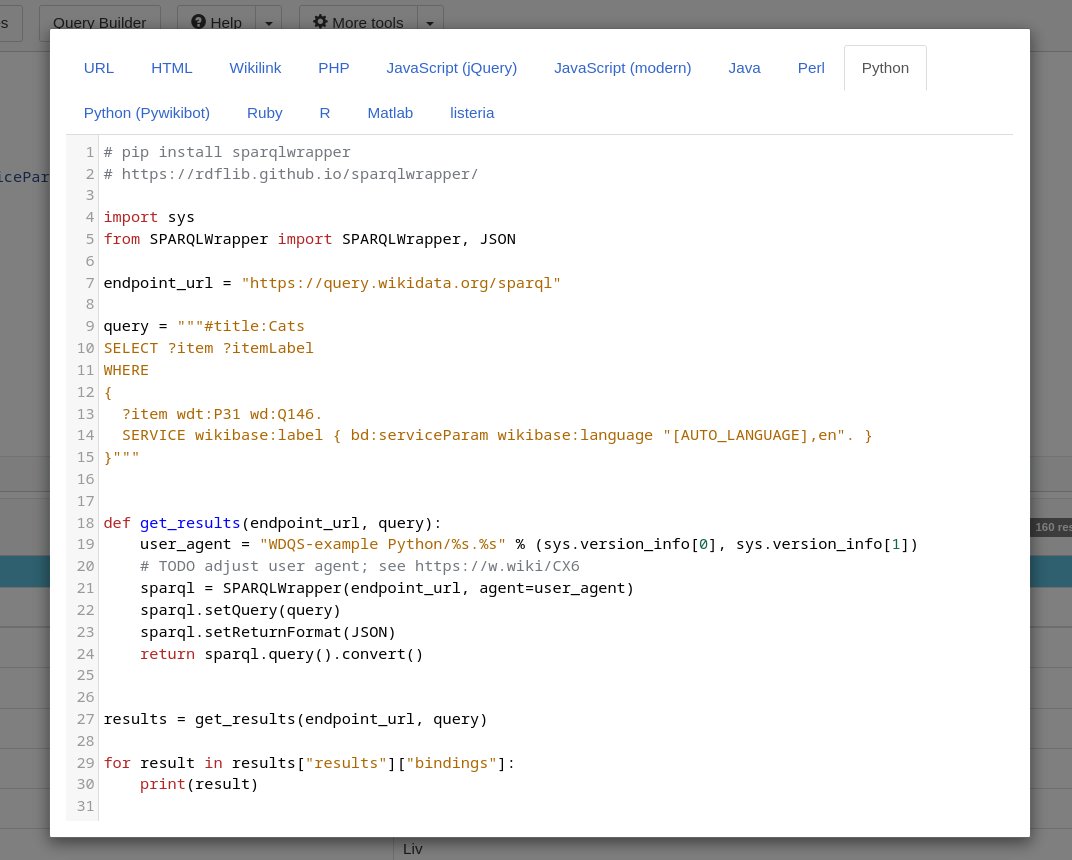Click the 'import sys' line
The height and width of the screenshot is (860, 1072).
click(x=149, y=217)
